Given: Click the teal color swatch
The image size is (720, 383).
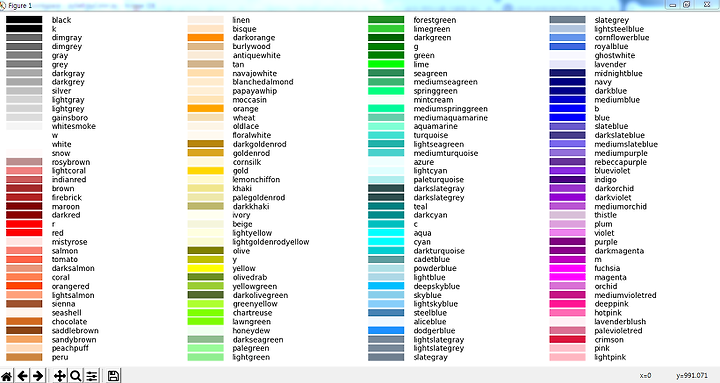Looking at the screenshot, I should [x=386, y=207].
